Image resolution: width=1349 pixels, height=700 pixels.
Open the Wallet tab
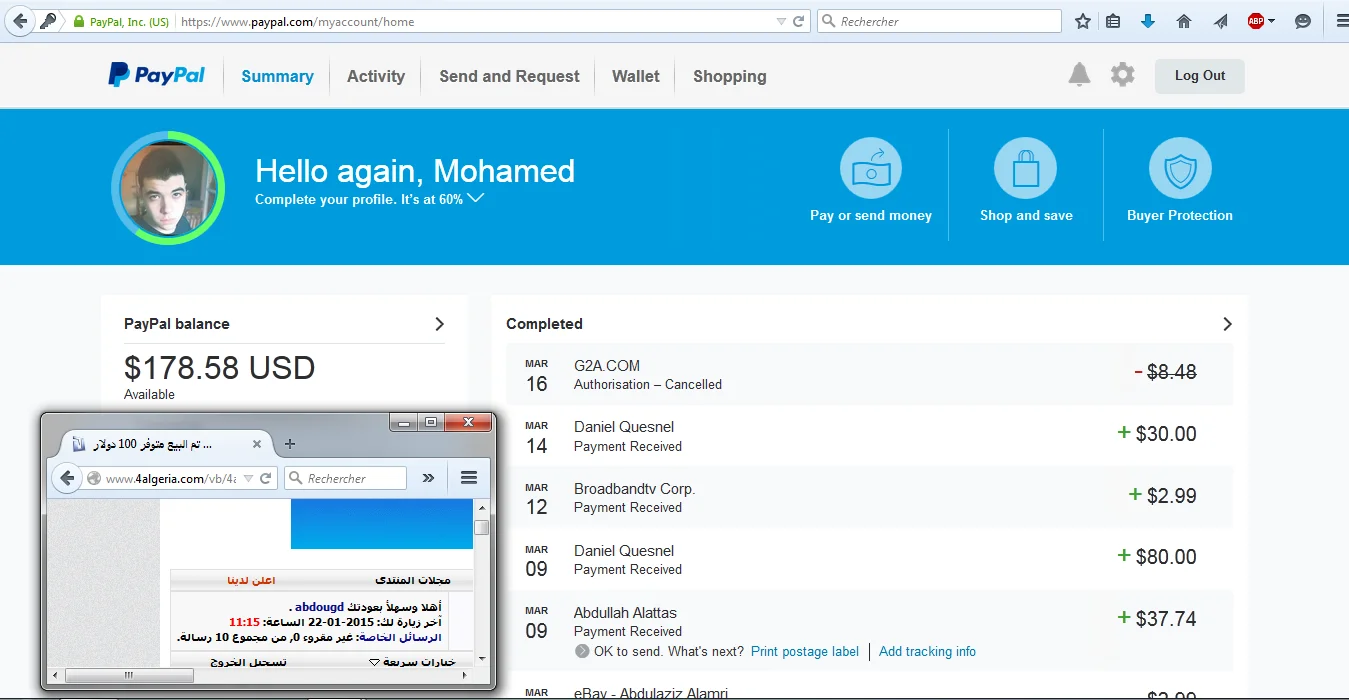[x=636, y=76]
